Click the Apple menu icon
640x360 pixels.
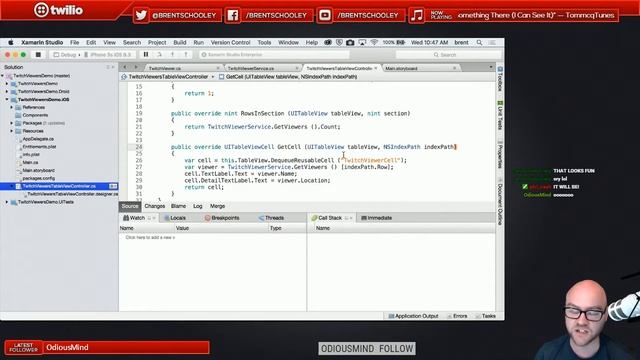(x=11, y=42)
